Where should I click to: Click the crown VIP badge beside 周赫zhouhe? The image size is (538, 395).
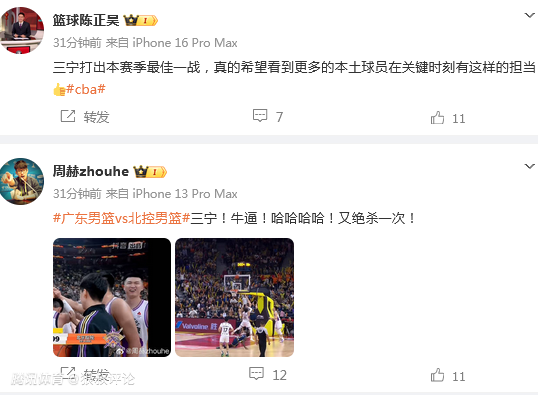click(150, 172)
